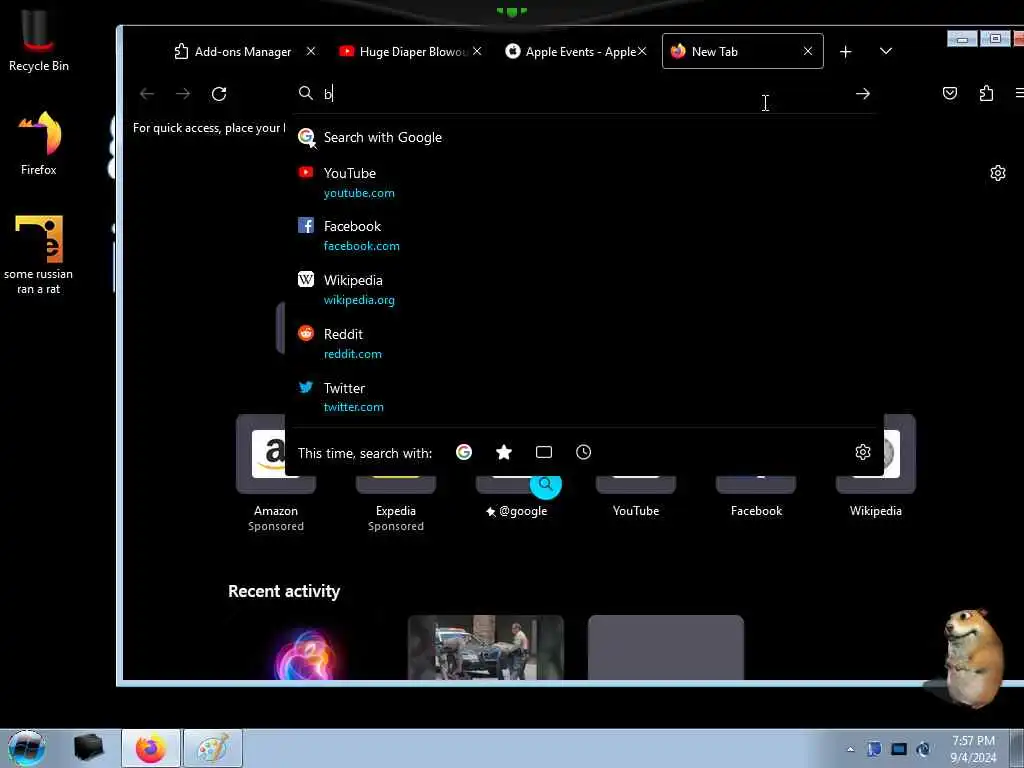Open the @google search shortcut
The height and width of the screenshot is (768, 1024).
click(x=516, y=498)
